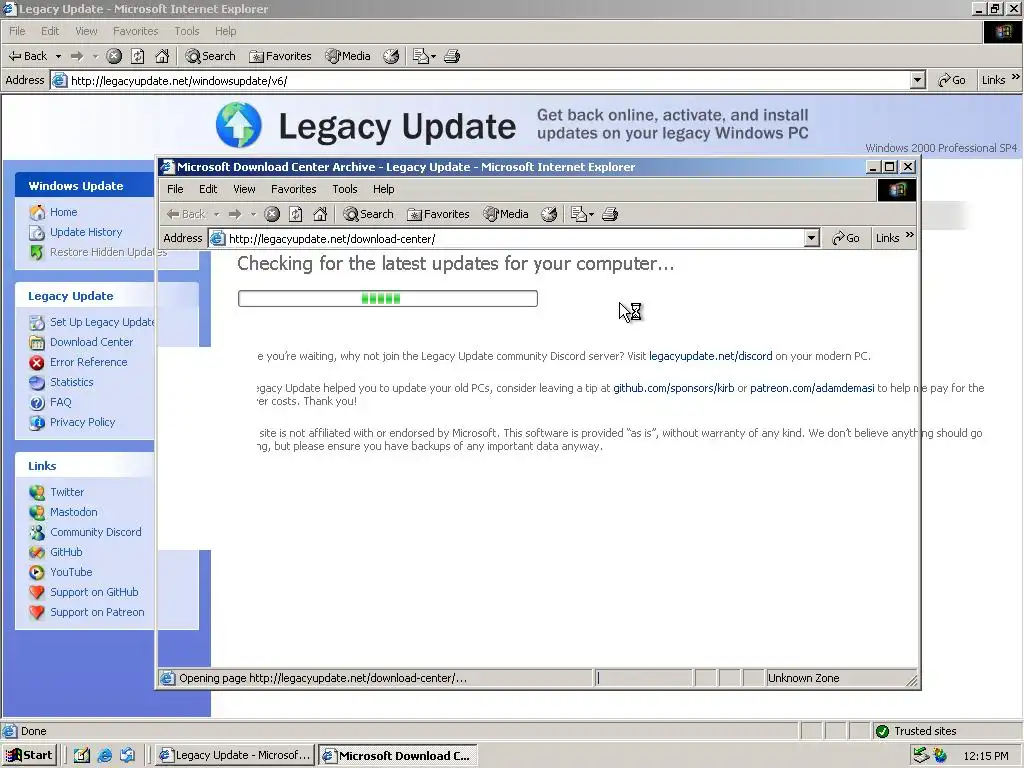Open Statistics sidebar link
Screen dimensions: 1024x768
click(x=72, y=382)
